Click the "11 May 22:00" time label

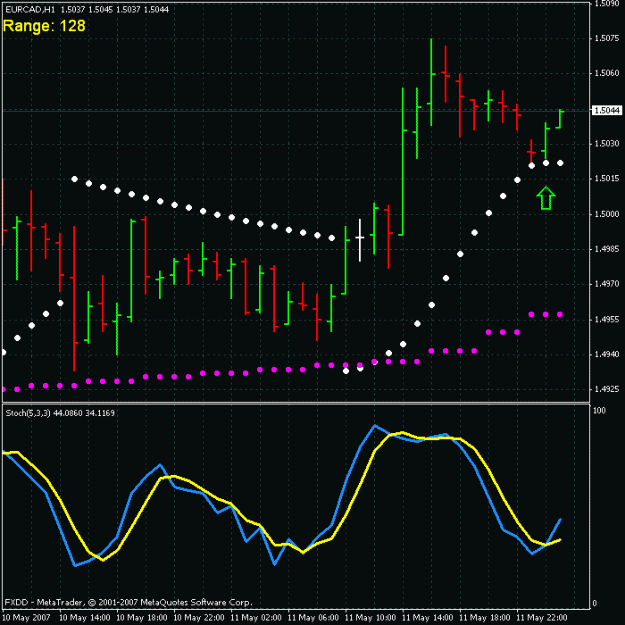point(542,617)
